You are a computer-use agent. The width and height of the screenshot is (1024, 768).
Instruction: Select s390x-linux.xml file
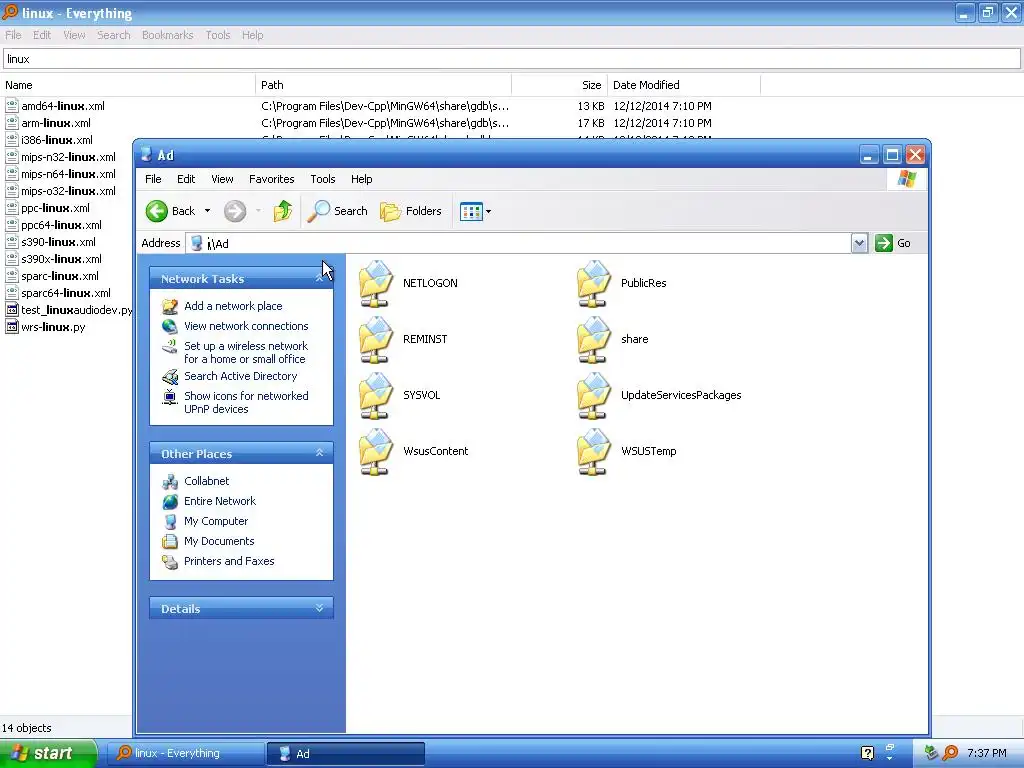point(61,259)
